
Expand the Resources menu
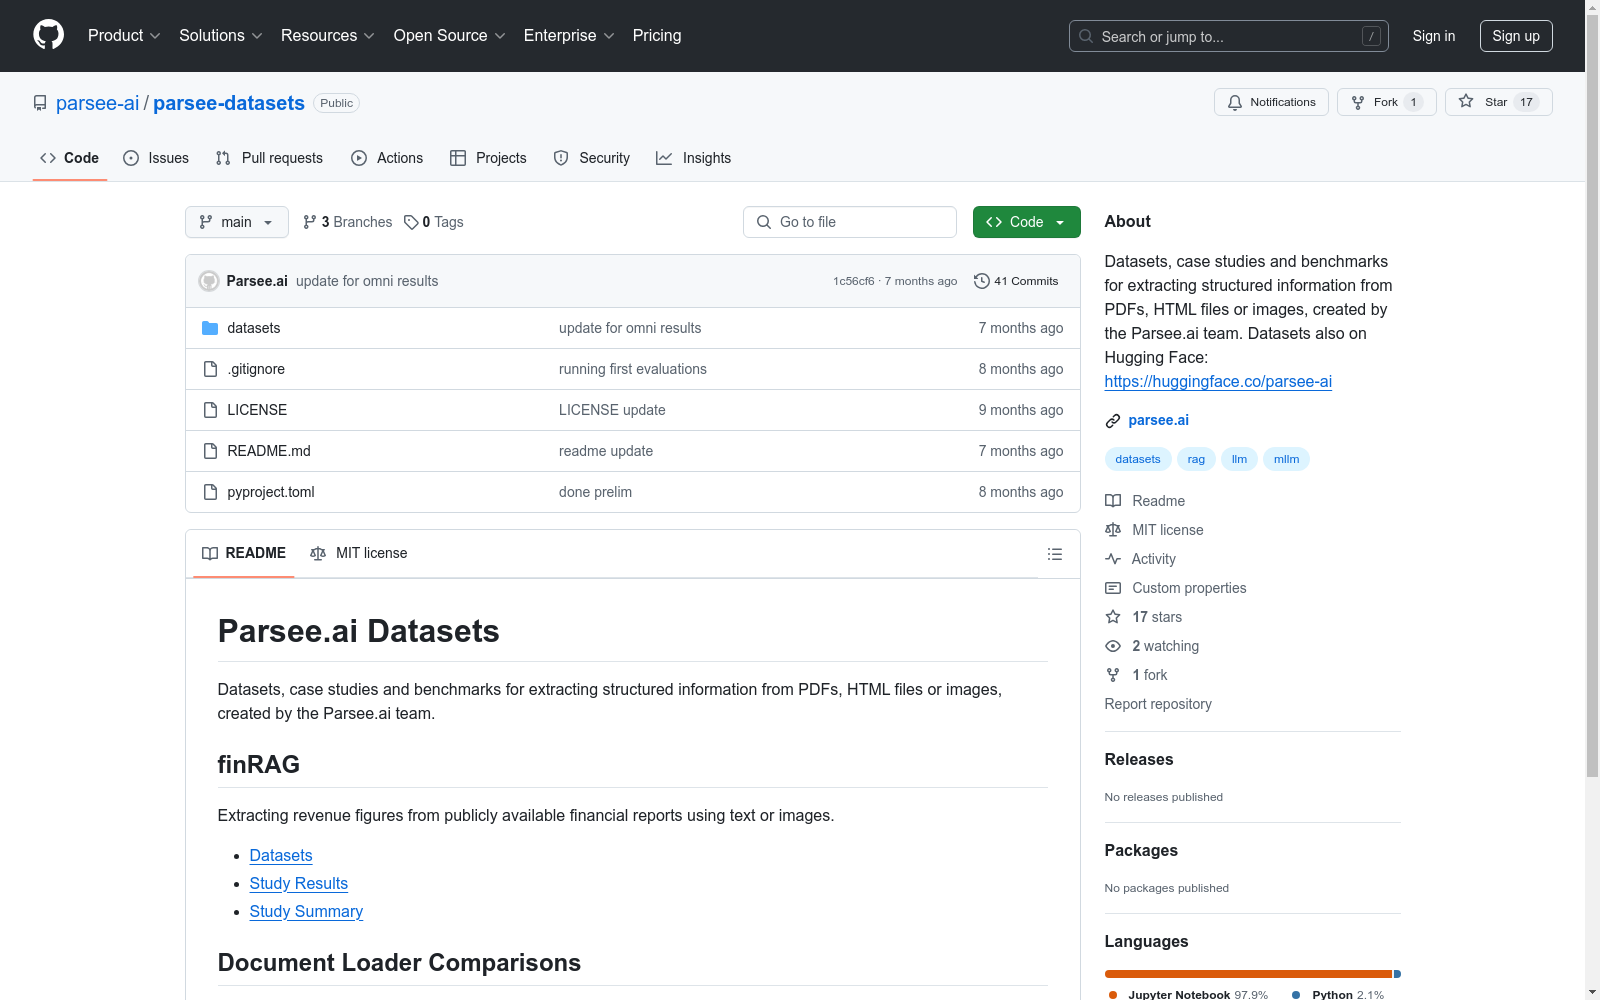point(328,35)
